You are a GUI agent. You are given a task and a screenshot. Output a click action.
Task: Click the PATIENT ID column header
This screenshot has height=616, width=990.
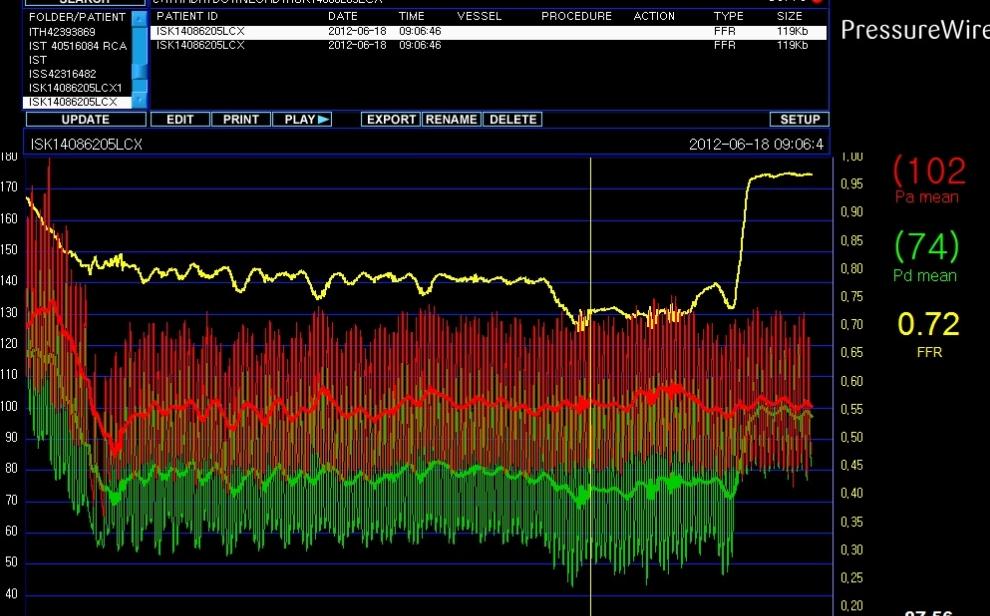pyautogui.click(x=187, y=16)
